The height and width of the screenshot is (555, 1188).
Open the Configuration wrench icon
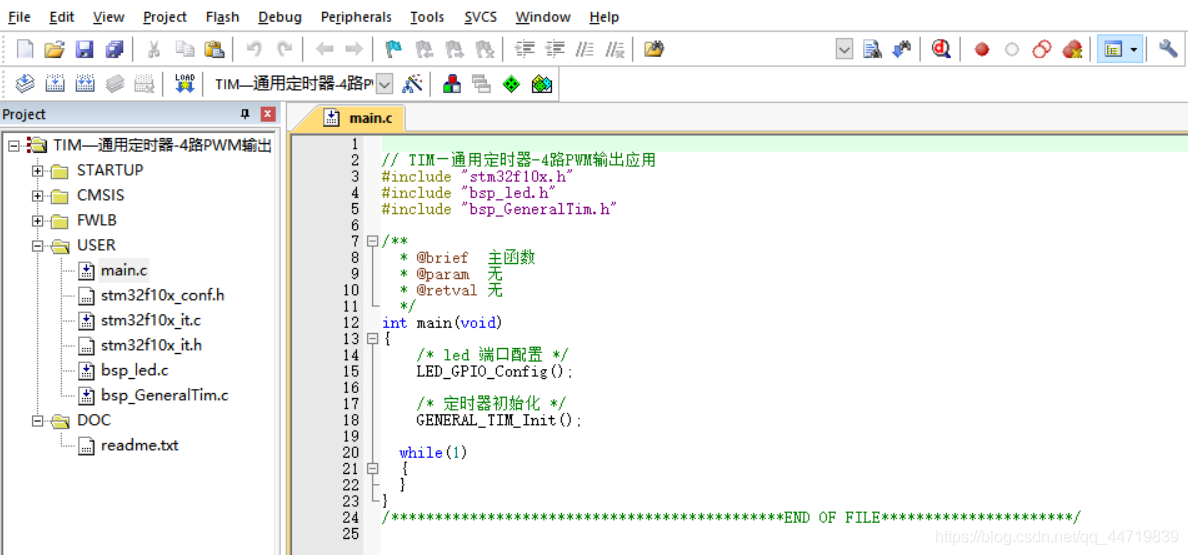[x=1168, y=49]
